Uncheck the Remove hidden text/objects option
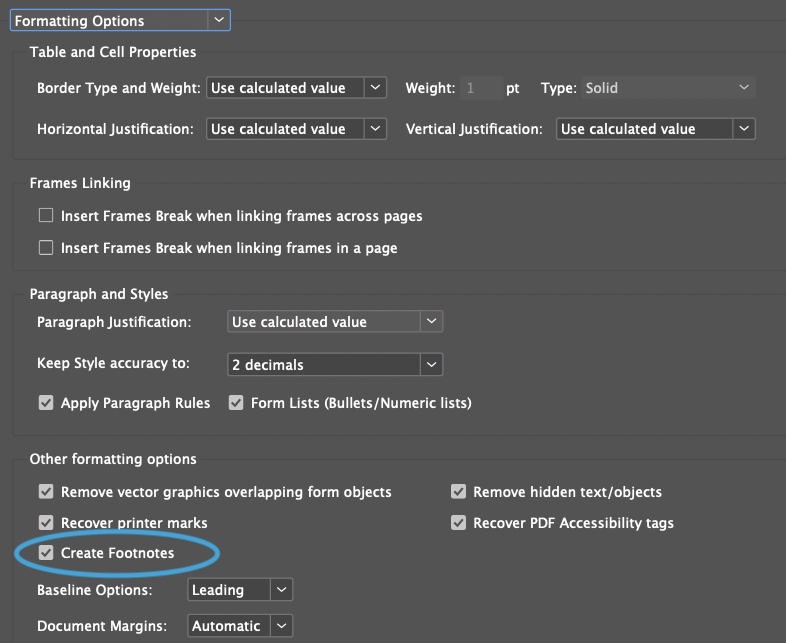Image resolution: width=786 pixels, height=643 pixels. tap(458, 492)
